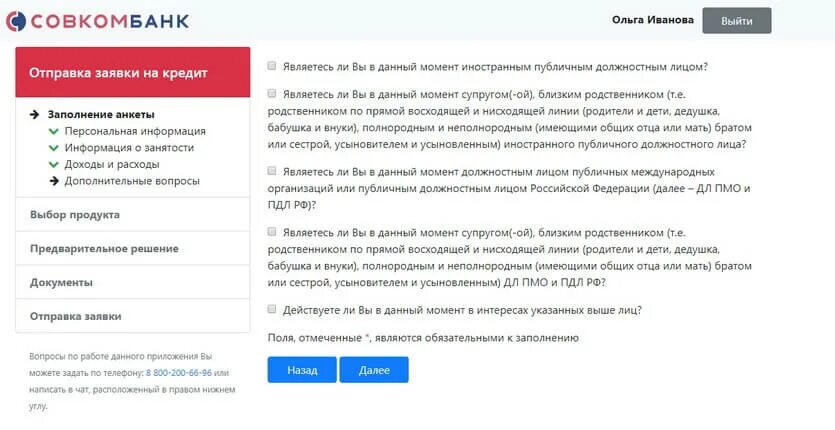Enable the ДЛ ПМО и ПДЛ РФ official checkbox
This screenshot has width=835, height=430.
coord(272,171)
